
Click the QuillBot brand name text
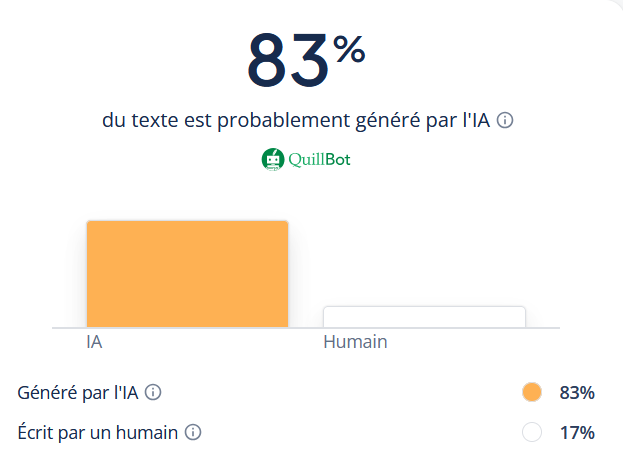(x=319, y=158)
